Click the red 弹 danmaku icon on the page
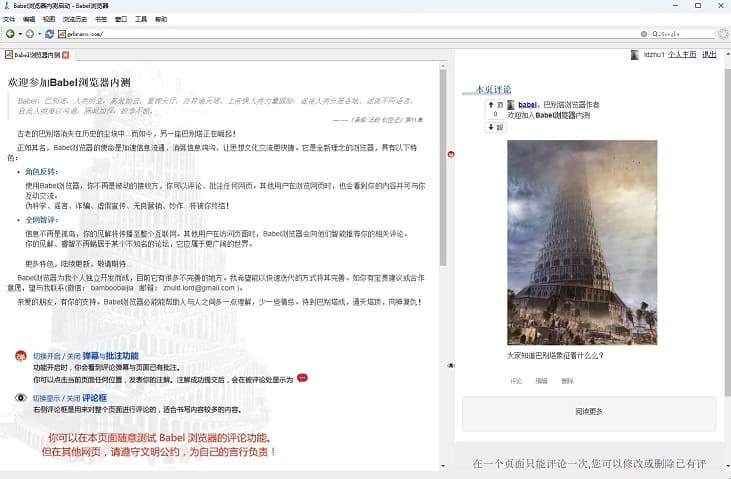This screenshot has height=479, width=731. pyautogui.click(x=21, y=356)
